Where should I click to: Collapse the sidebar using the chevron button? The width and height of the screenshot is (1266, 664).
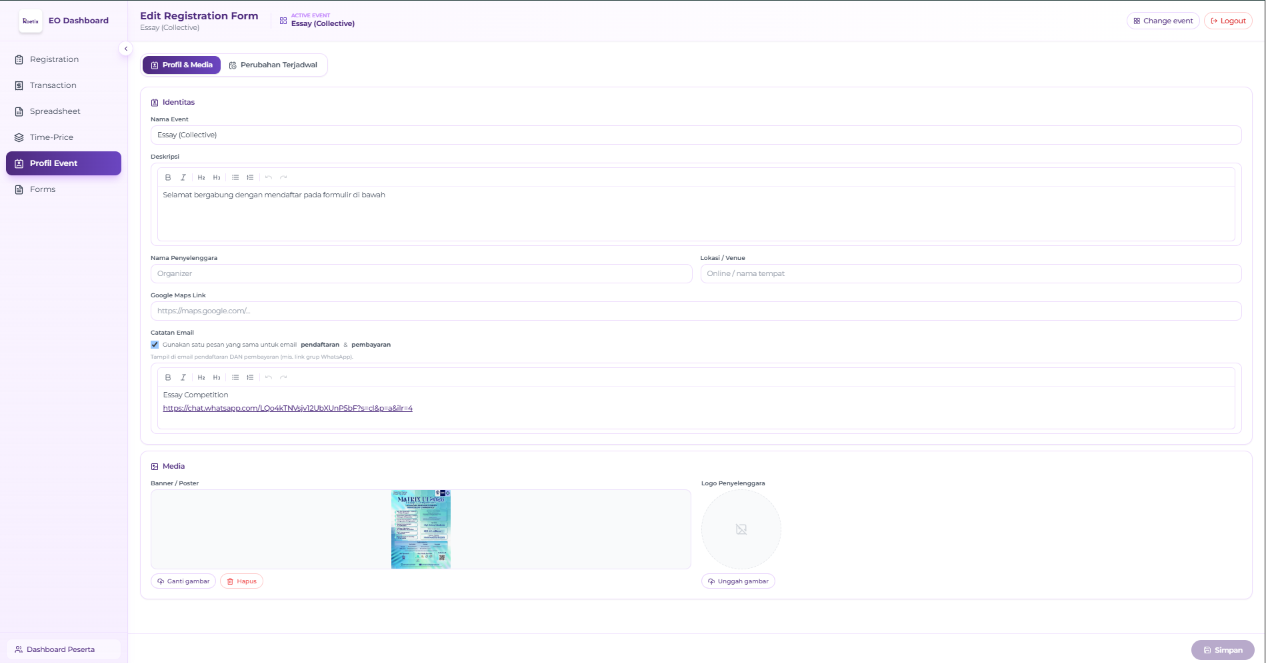pyautogui.click(x=126, y=49)
